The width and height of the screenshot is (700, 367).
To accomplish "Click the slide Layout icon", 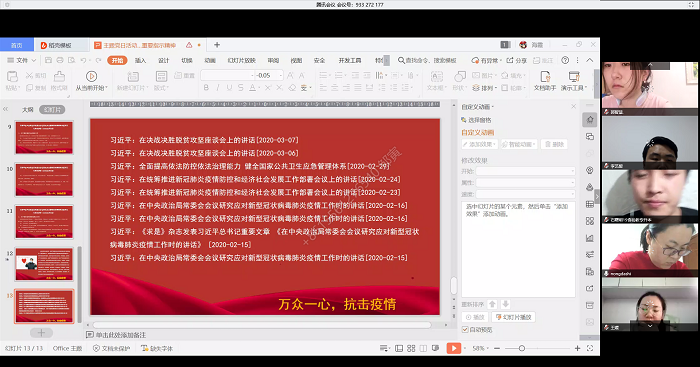I will (x=161, y=76).
